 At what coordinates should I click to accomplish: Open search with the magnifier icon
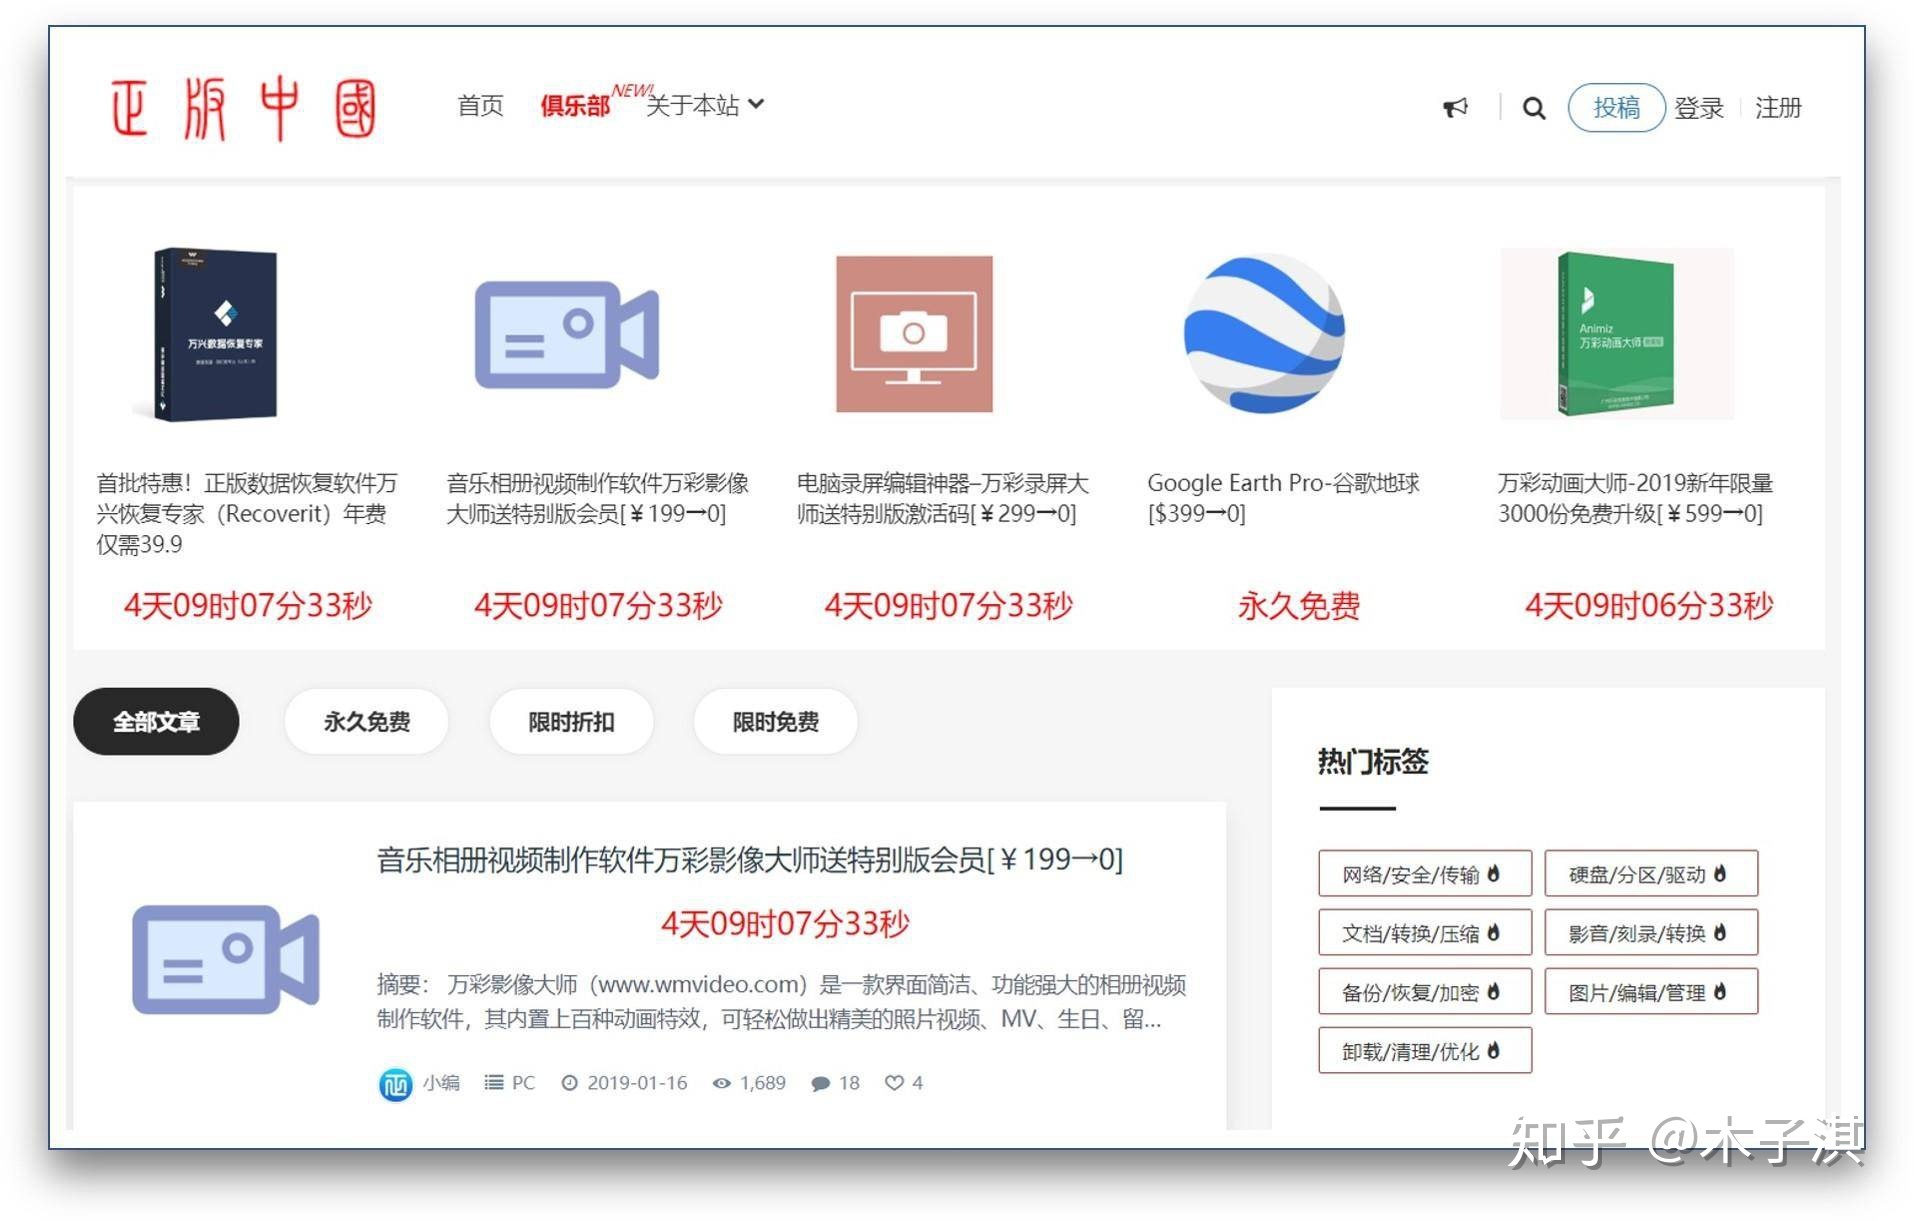point(1533,108)
